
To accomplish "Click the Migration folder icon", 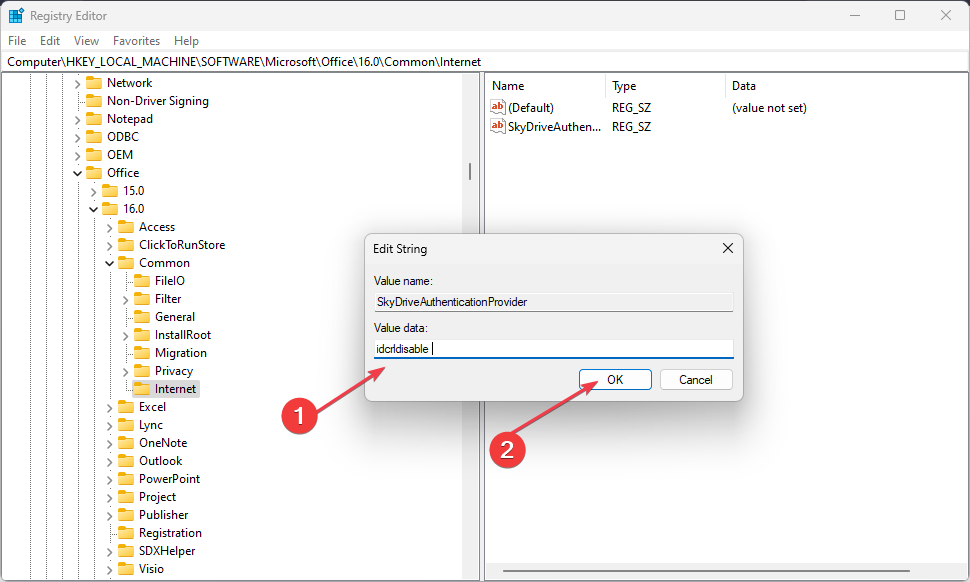I will coord(142,353).
